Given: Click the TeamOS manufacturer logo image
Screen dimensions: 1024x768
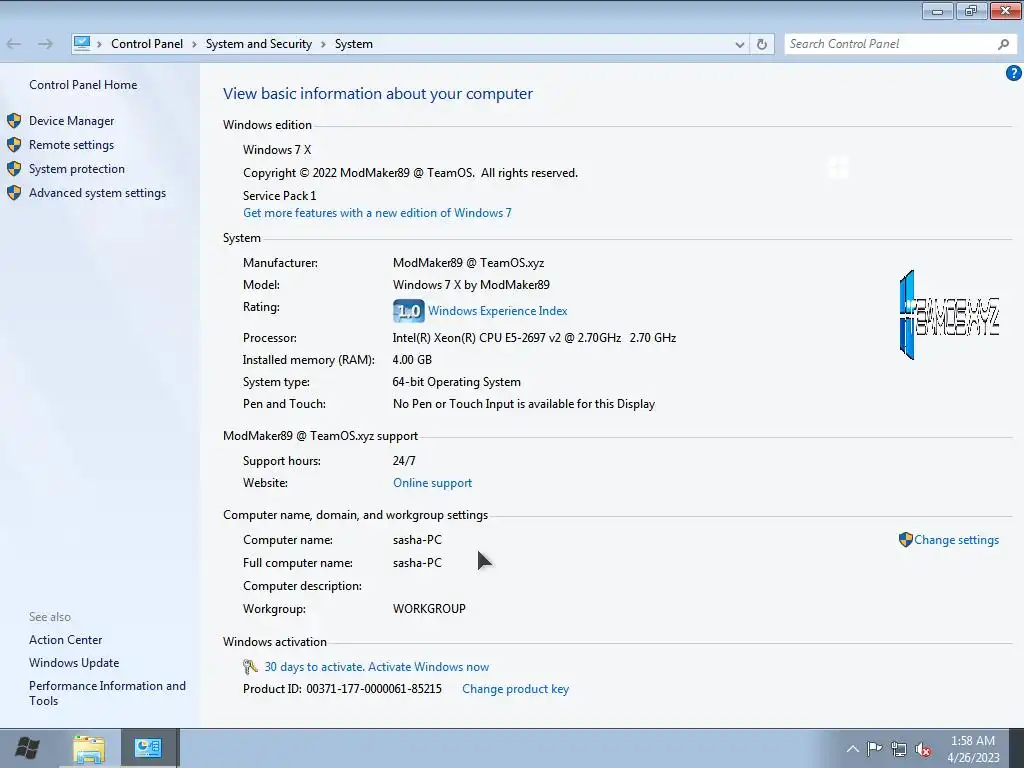Looking at the screenshot, I should click(x=949, y=315).
